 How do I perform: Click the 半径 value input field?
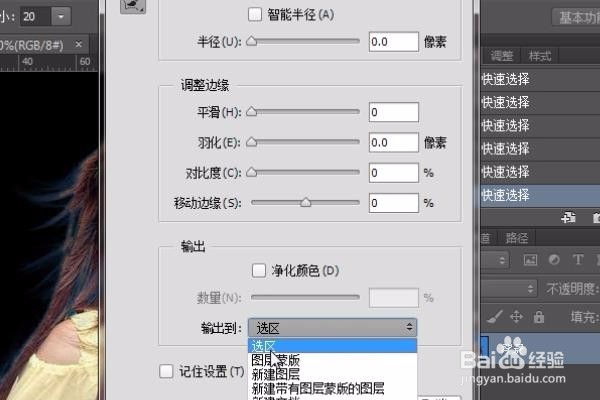[393, 42]
